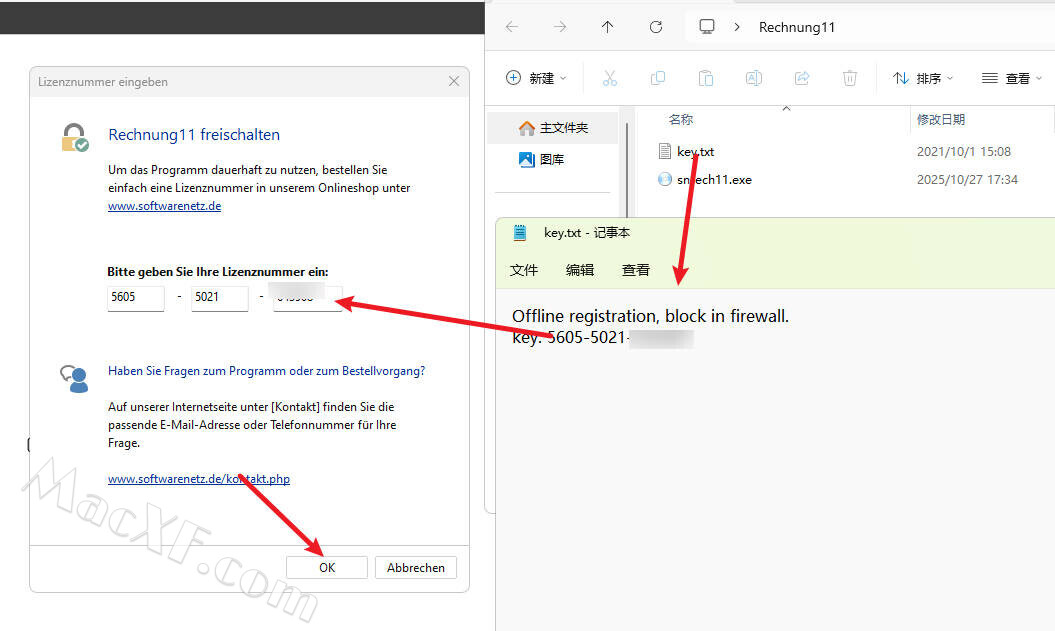This screenshot has width=1055, height=631.
Task: Click the Cut scissors icon
Action: 609,78
